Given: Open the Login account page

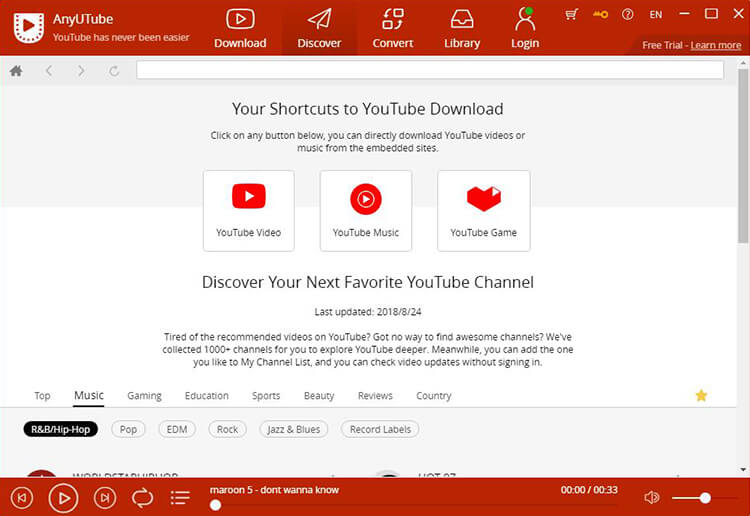Looking at the screenshot, I should [x=525, y=29].
